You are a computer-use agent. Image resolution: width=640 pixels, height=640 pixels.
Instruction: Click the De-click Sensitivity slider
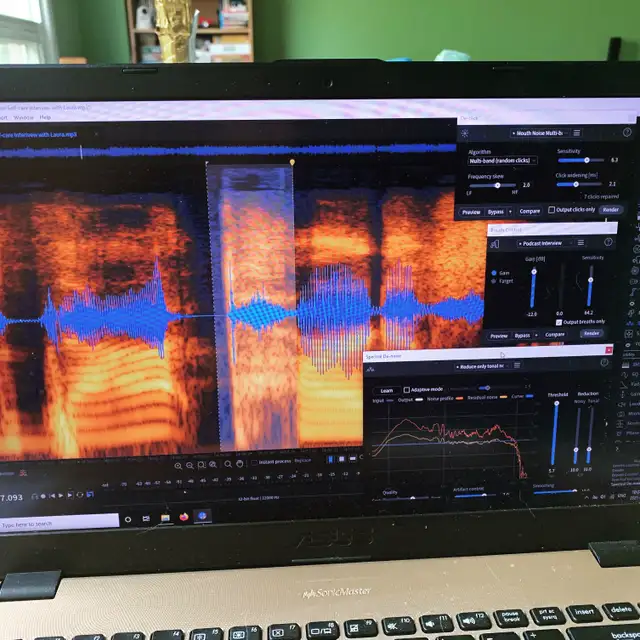pos(581,160)
